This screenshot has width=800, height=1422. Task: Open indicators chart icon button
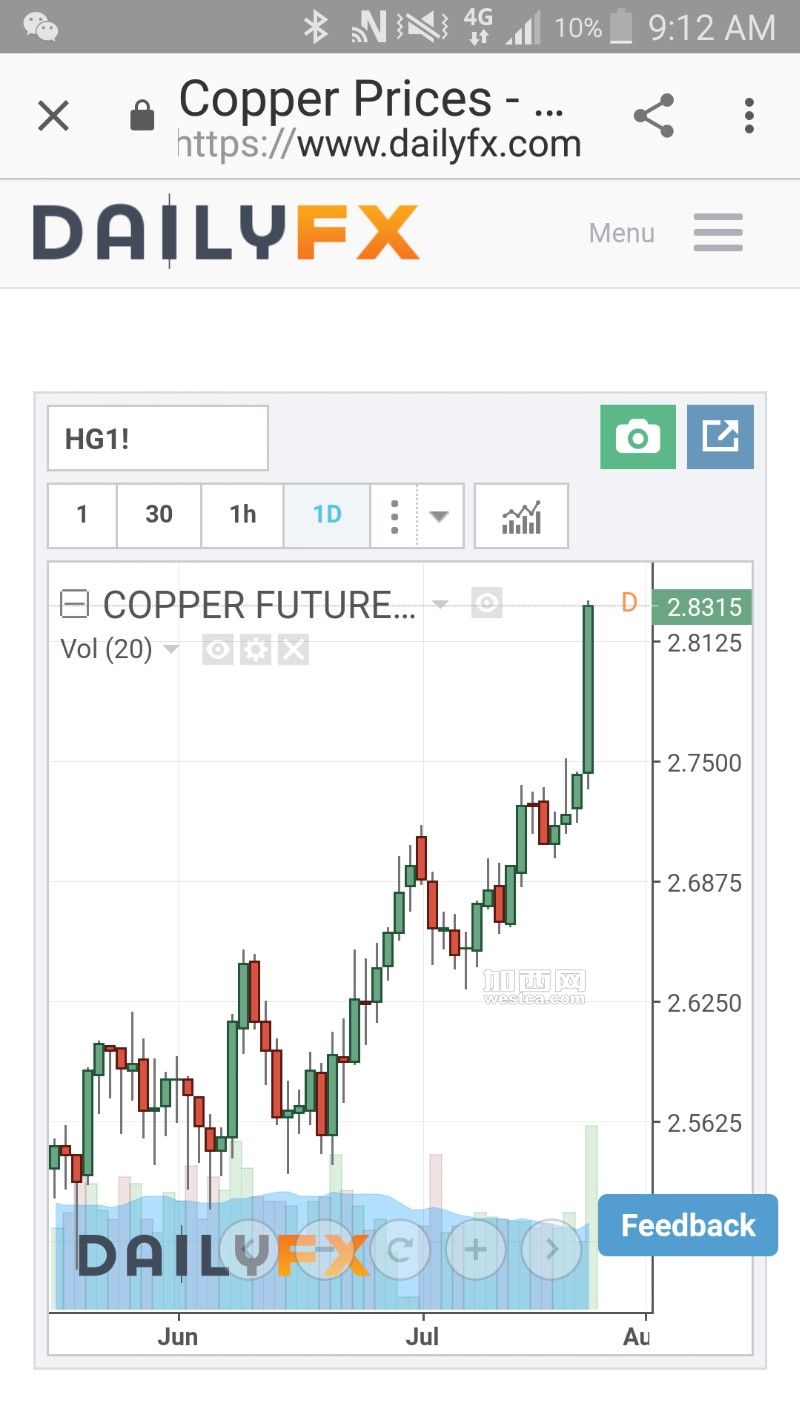(521, 516)
